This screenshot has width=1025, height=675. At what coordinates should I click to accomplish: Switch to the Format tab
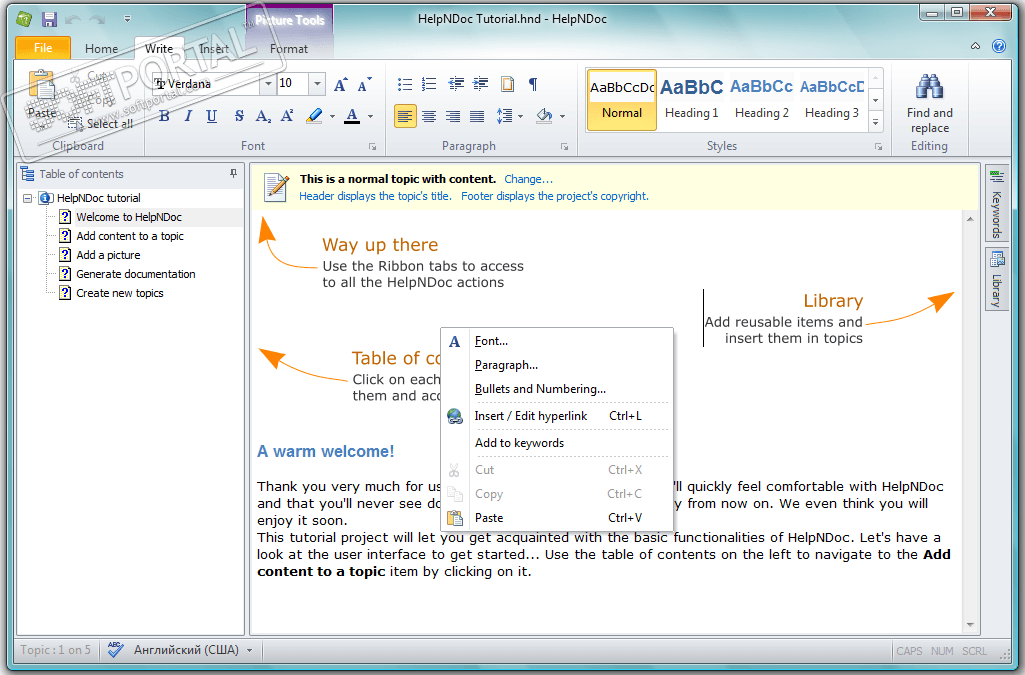click(288, 48)
